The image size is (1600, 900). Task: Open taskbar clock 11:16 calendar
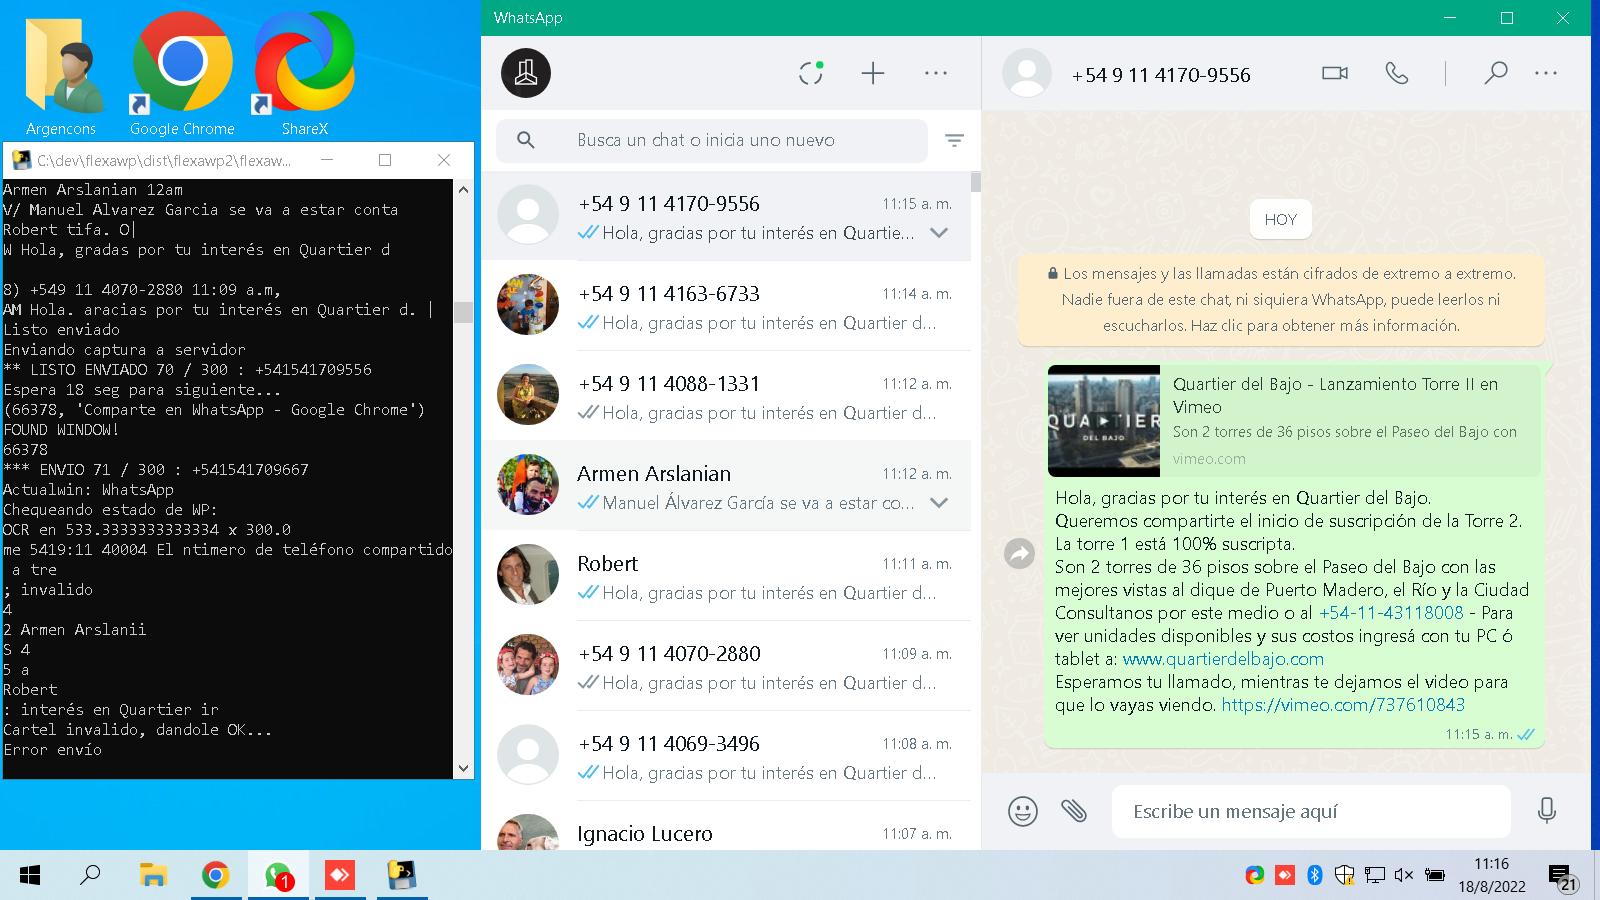click(x=1491, y=875)
